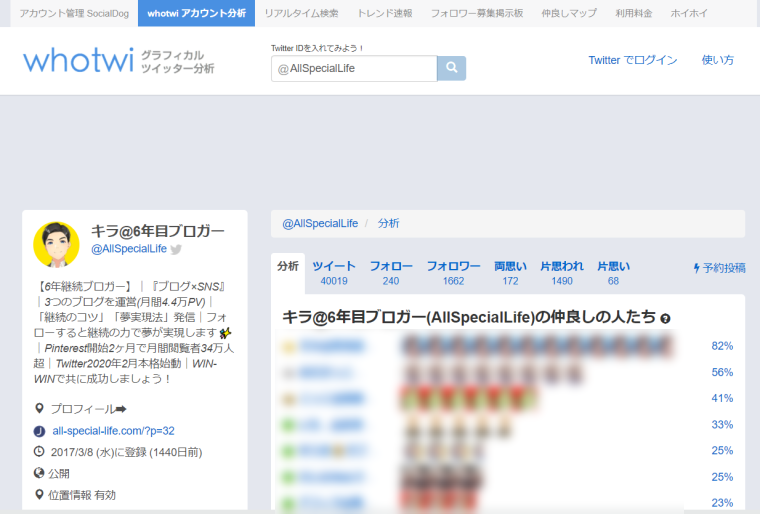Click inside the Twitter ID search field
Viewport: 760px width, 514px height.
[x=354, y=68]
